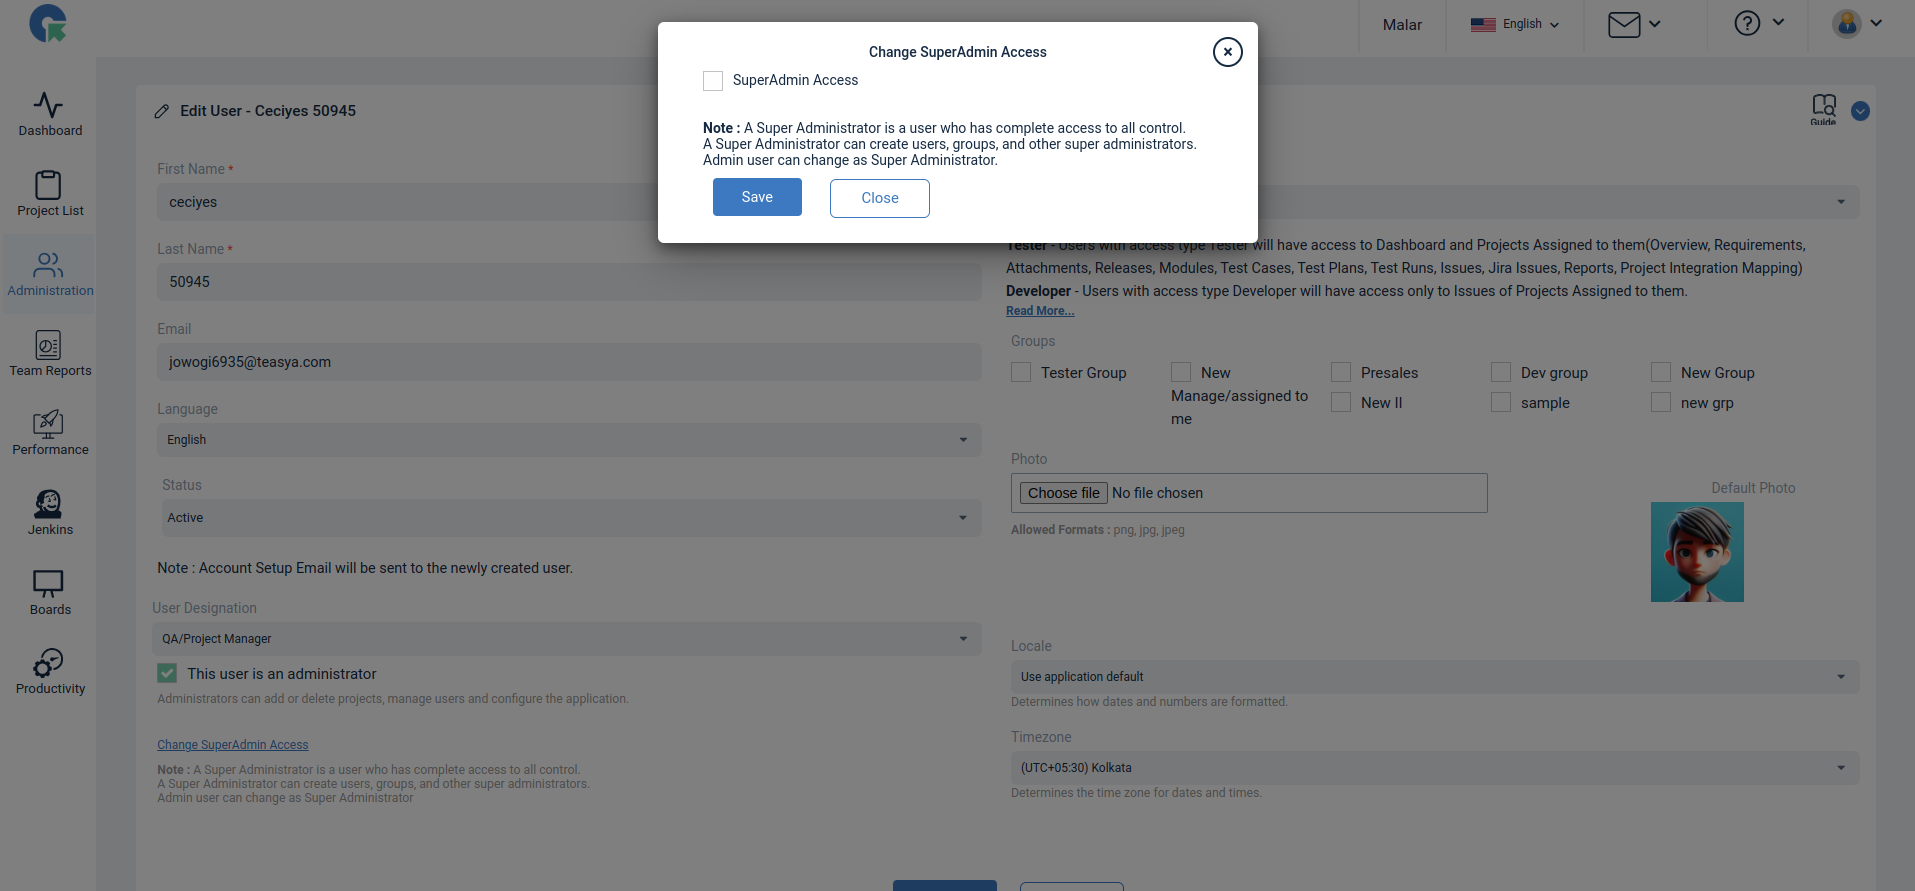Viewport: 1915px width, 891px height.
Task: Expand the user profile chevron
Action: [x=1876, y=23]
